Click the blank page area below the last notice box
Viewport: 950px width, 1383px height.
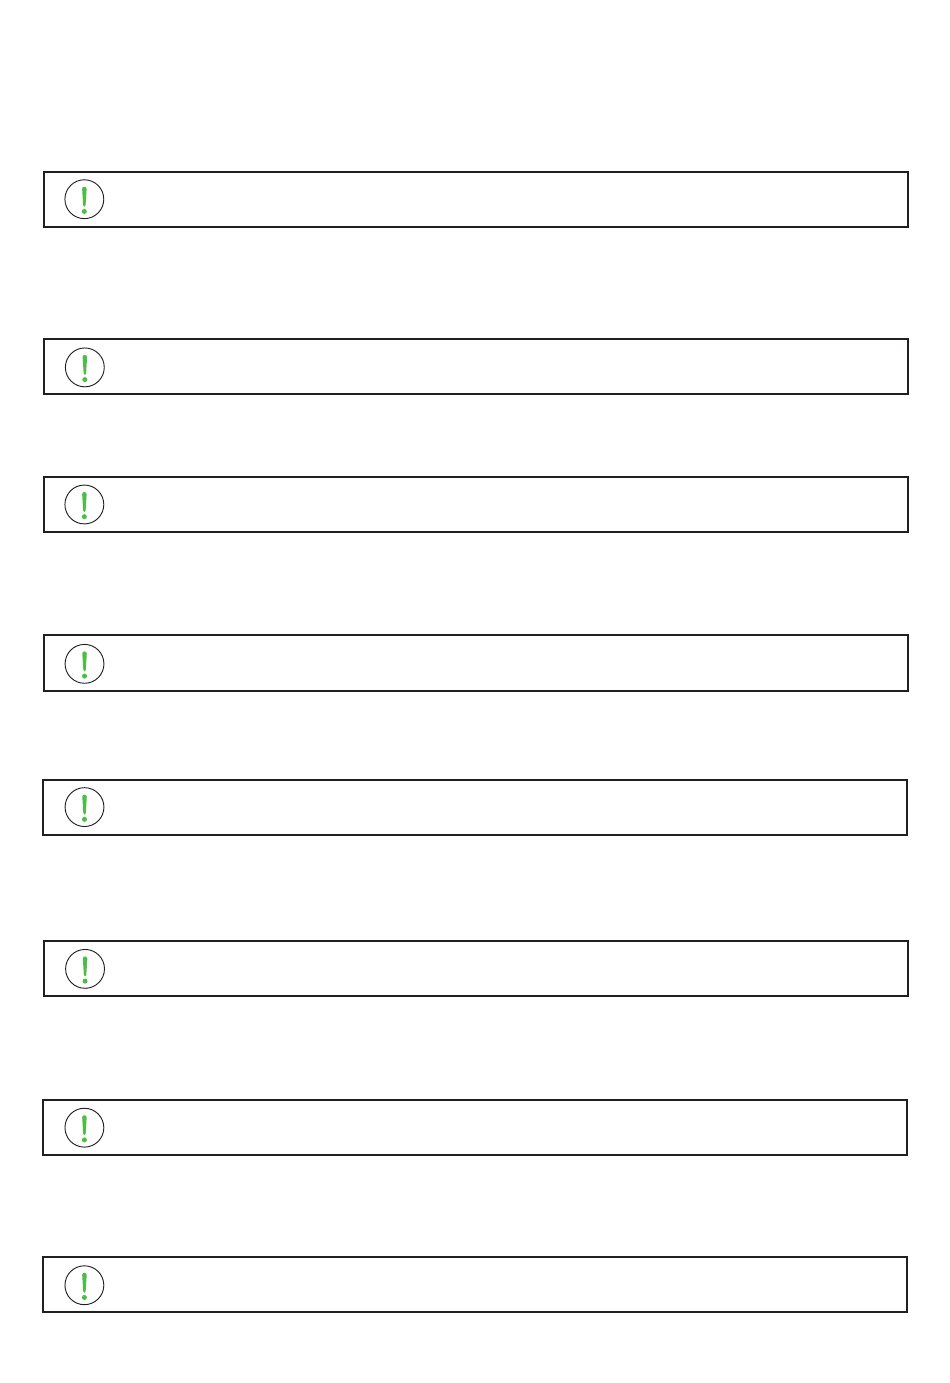475,1348
